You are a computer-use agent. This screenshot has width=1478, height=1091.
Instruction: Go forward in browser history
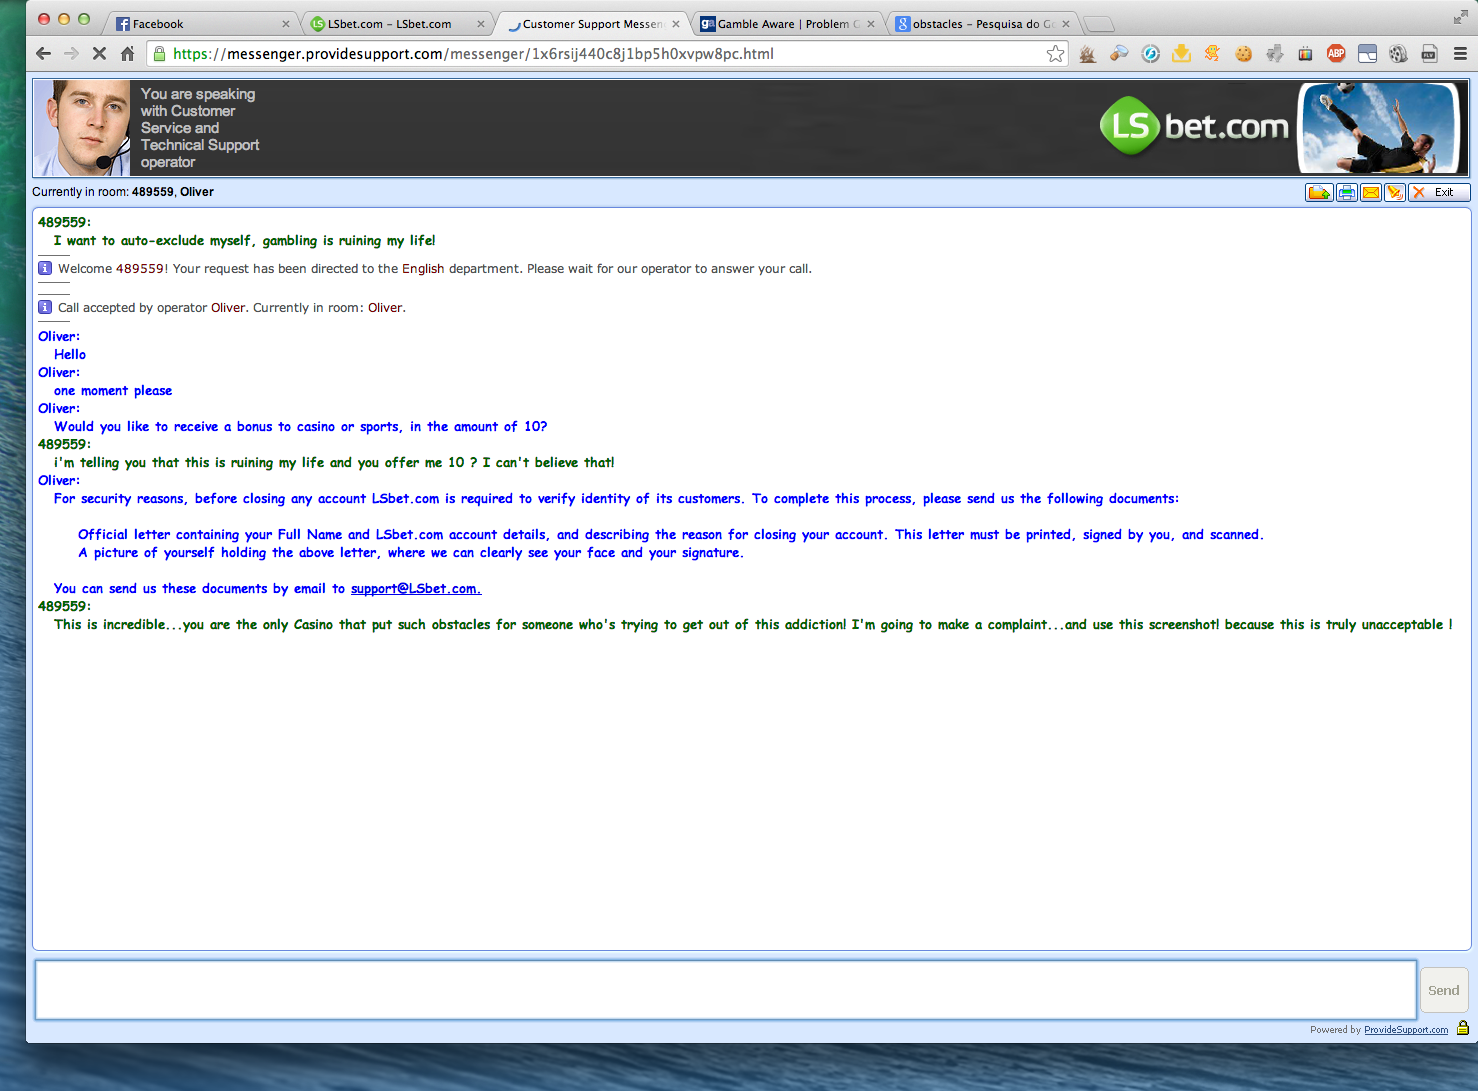tap(71, 54)
